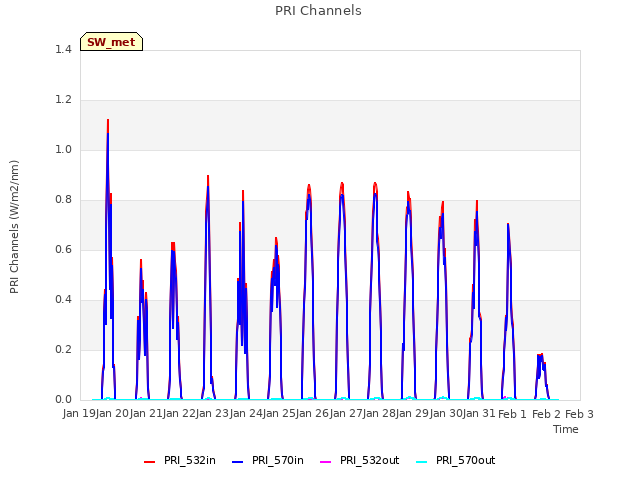Screen dimensions: 640x480
Task: Click the Jan 22 peak near 0.63
Action: point(173,244)
